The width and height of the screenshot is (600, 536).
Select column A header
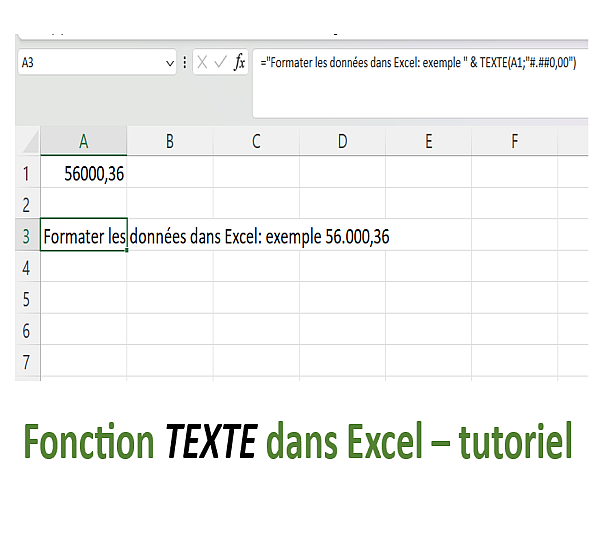coord(83,141)
